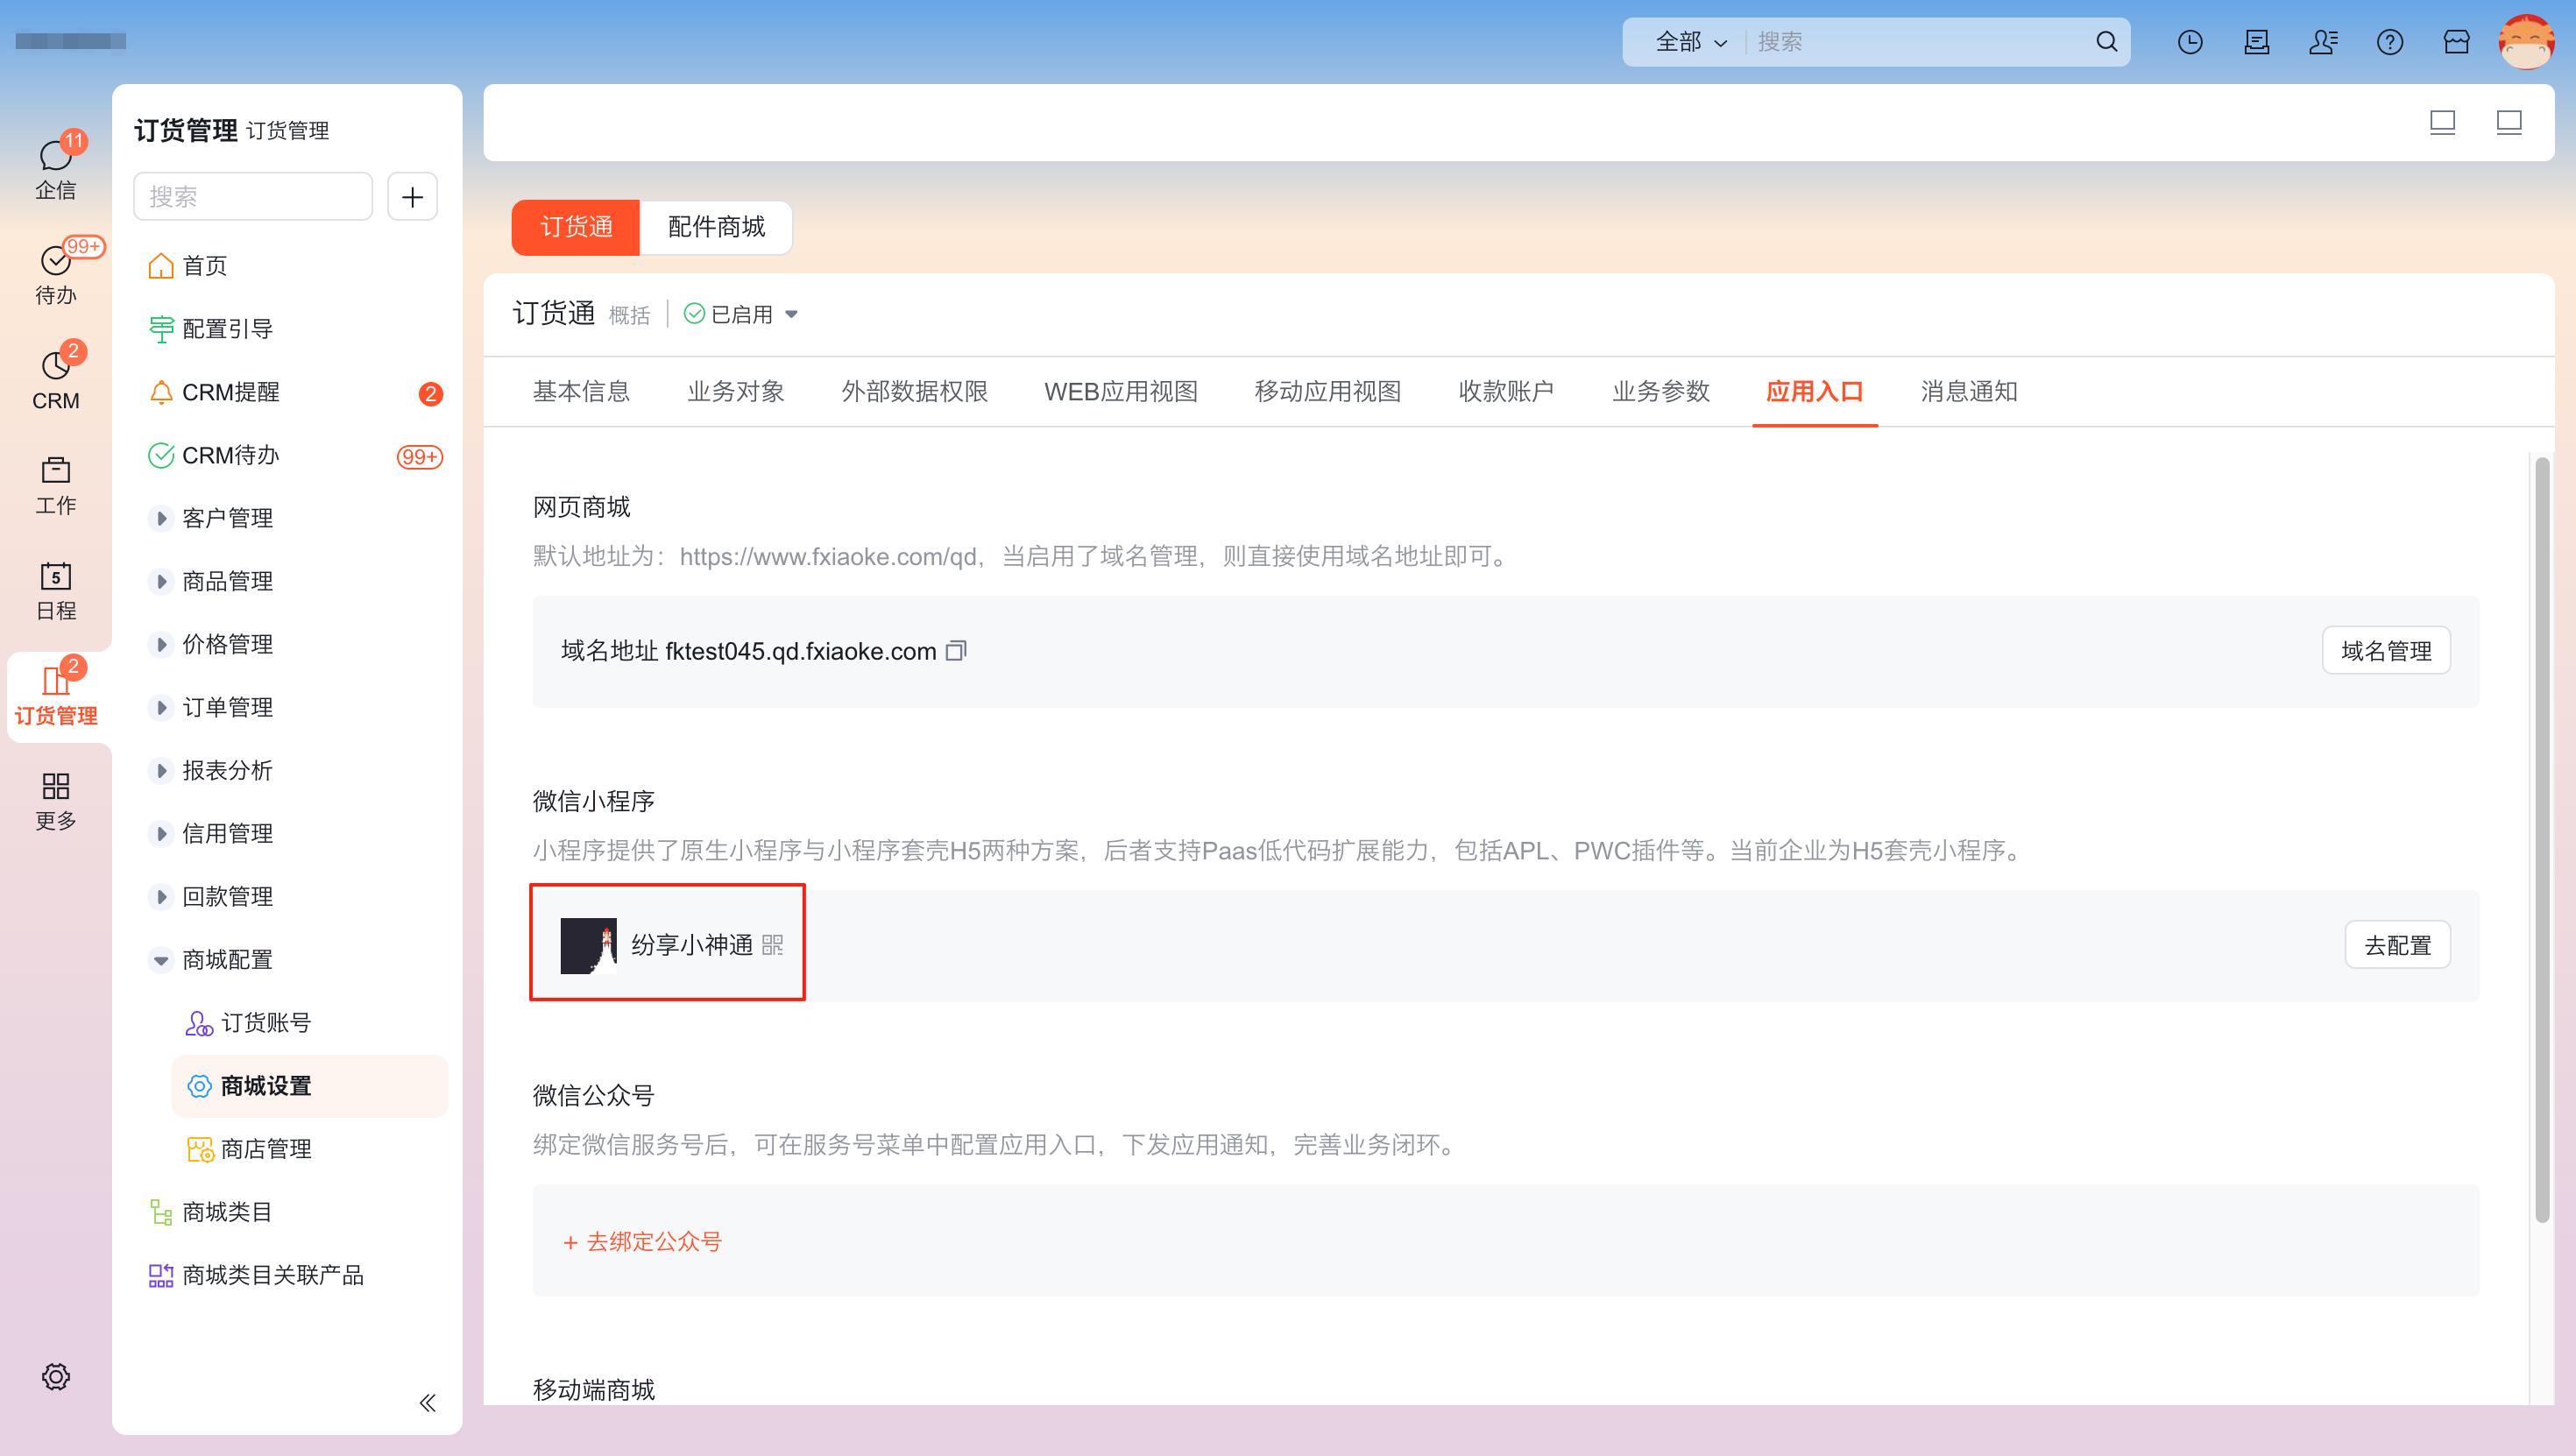Expand the 客户管理 tree node

point(161,518)
